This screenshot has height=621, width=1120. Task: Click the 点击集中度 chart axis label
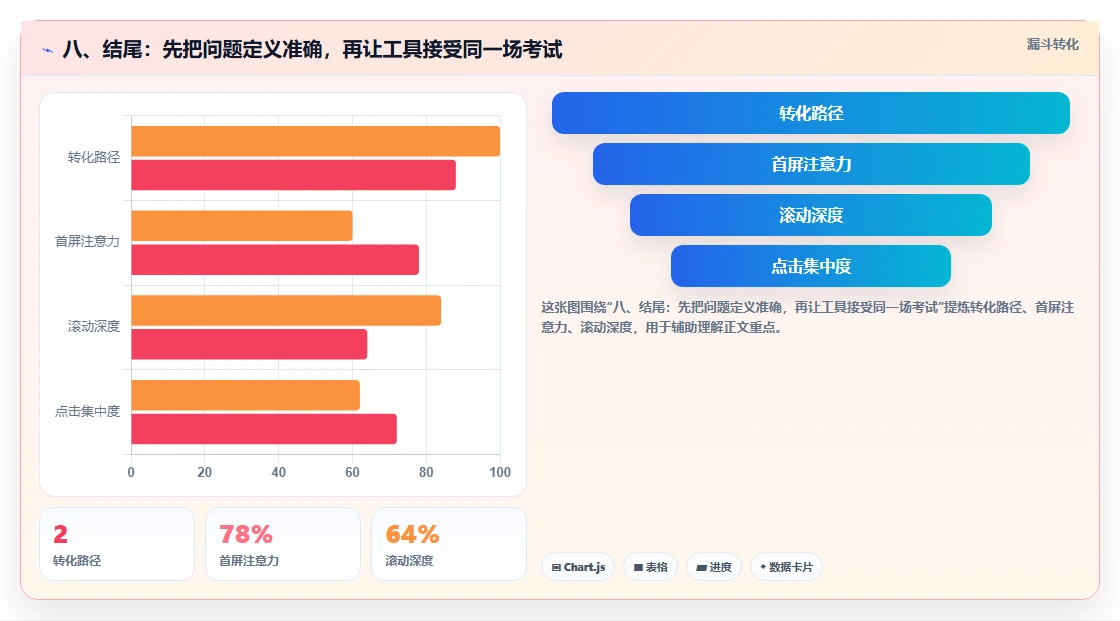(87, 412)
